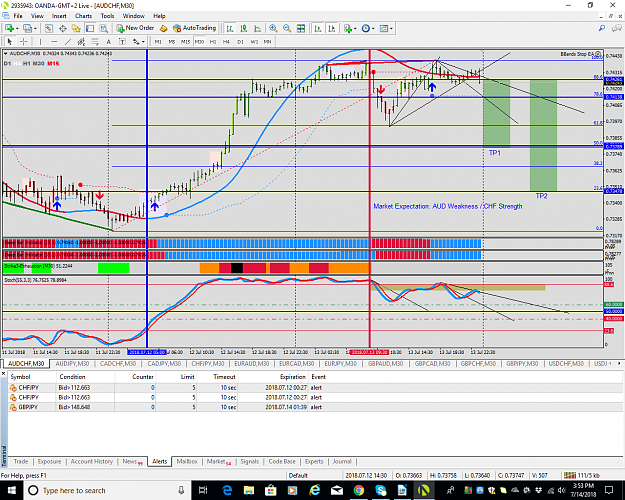Open the Experts terminal tab

314,461
